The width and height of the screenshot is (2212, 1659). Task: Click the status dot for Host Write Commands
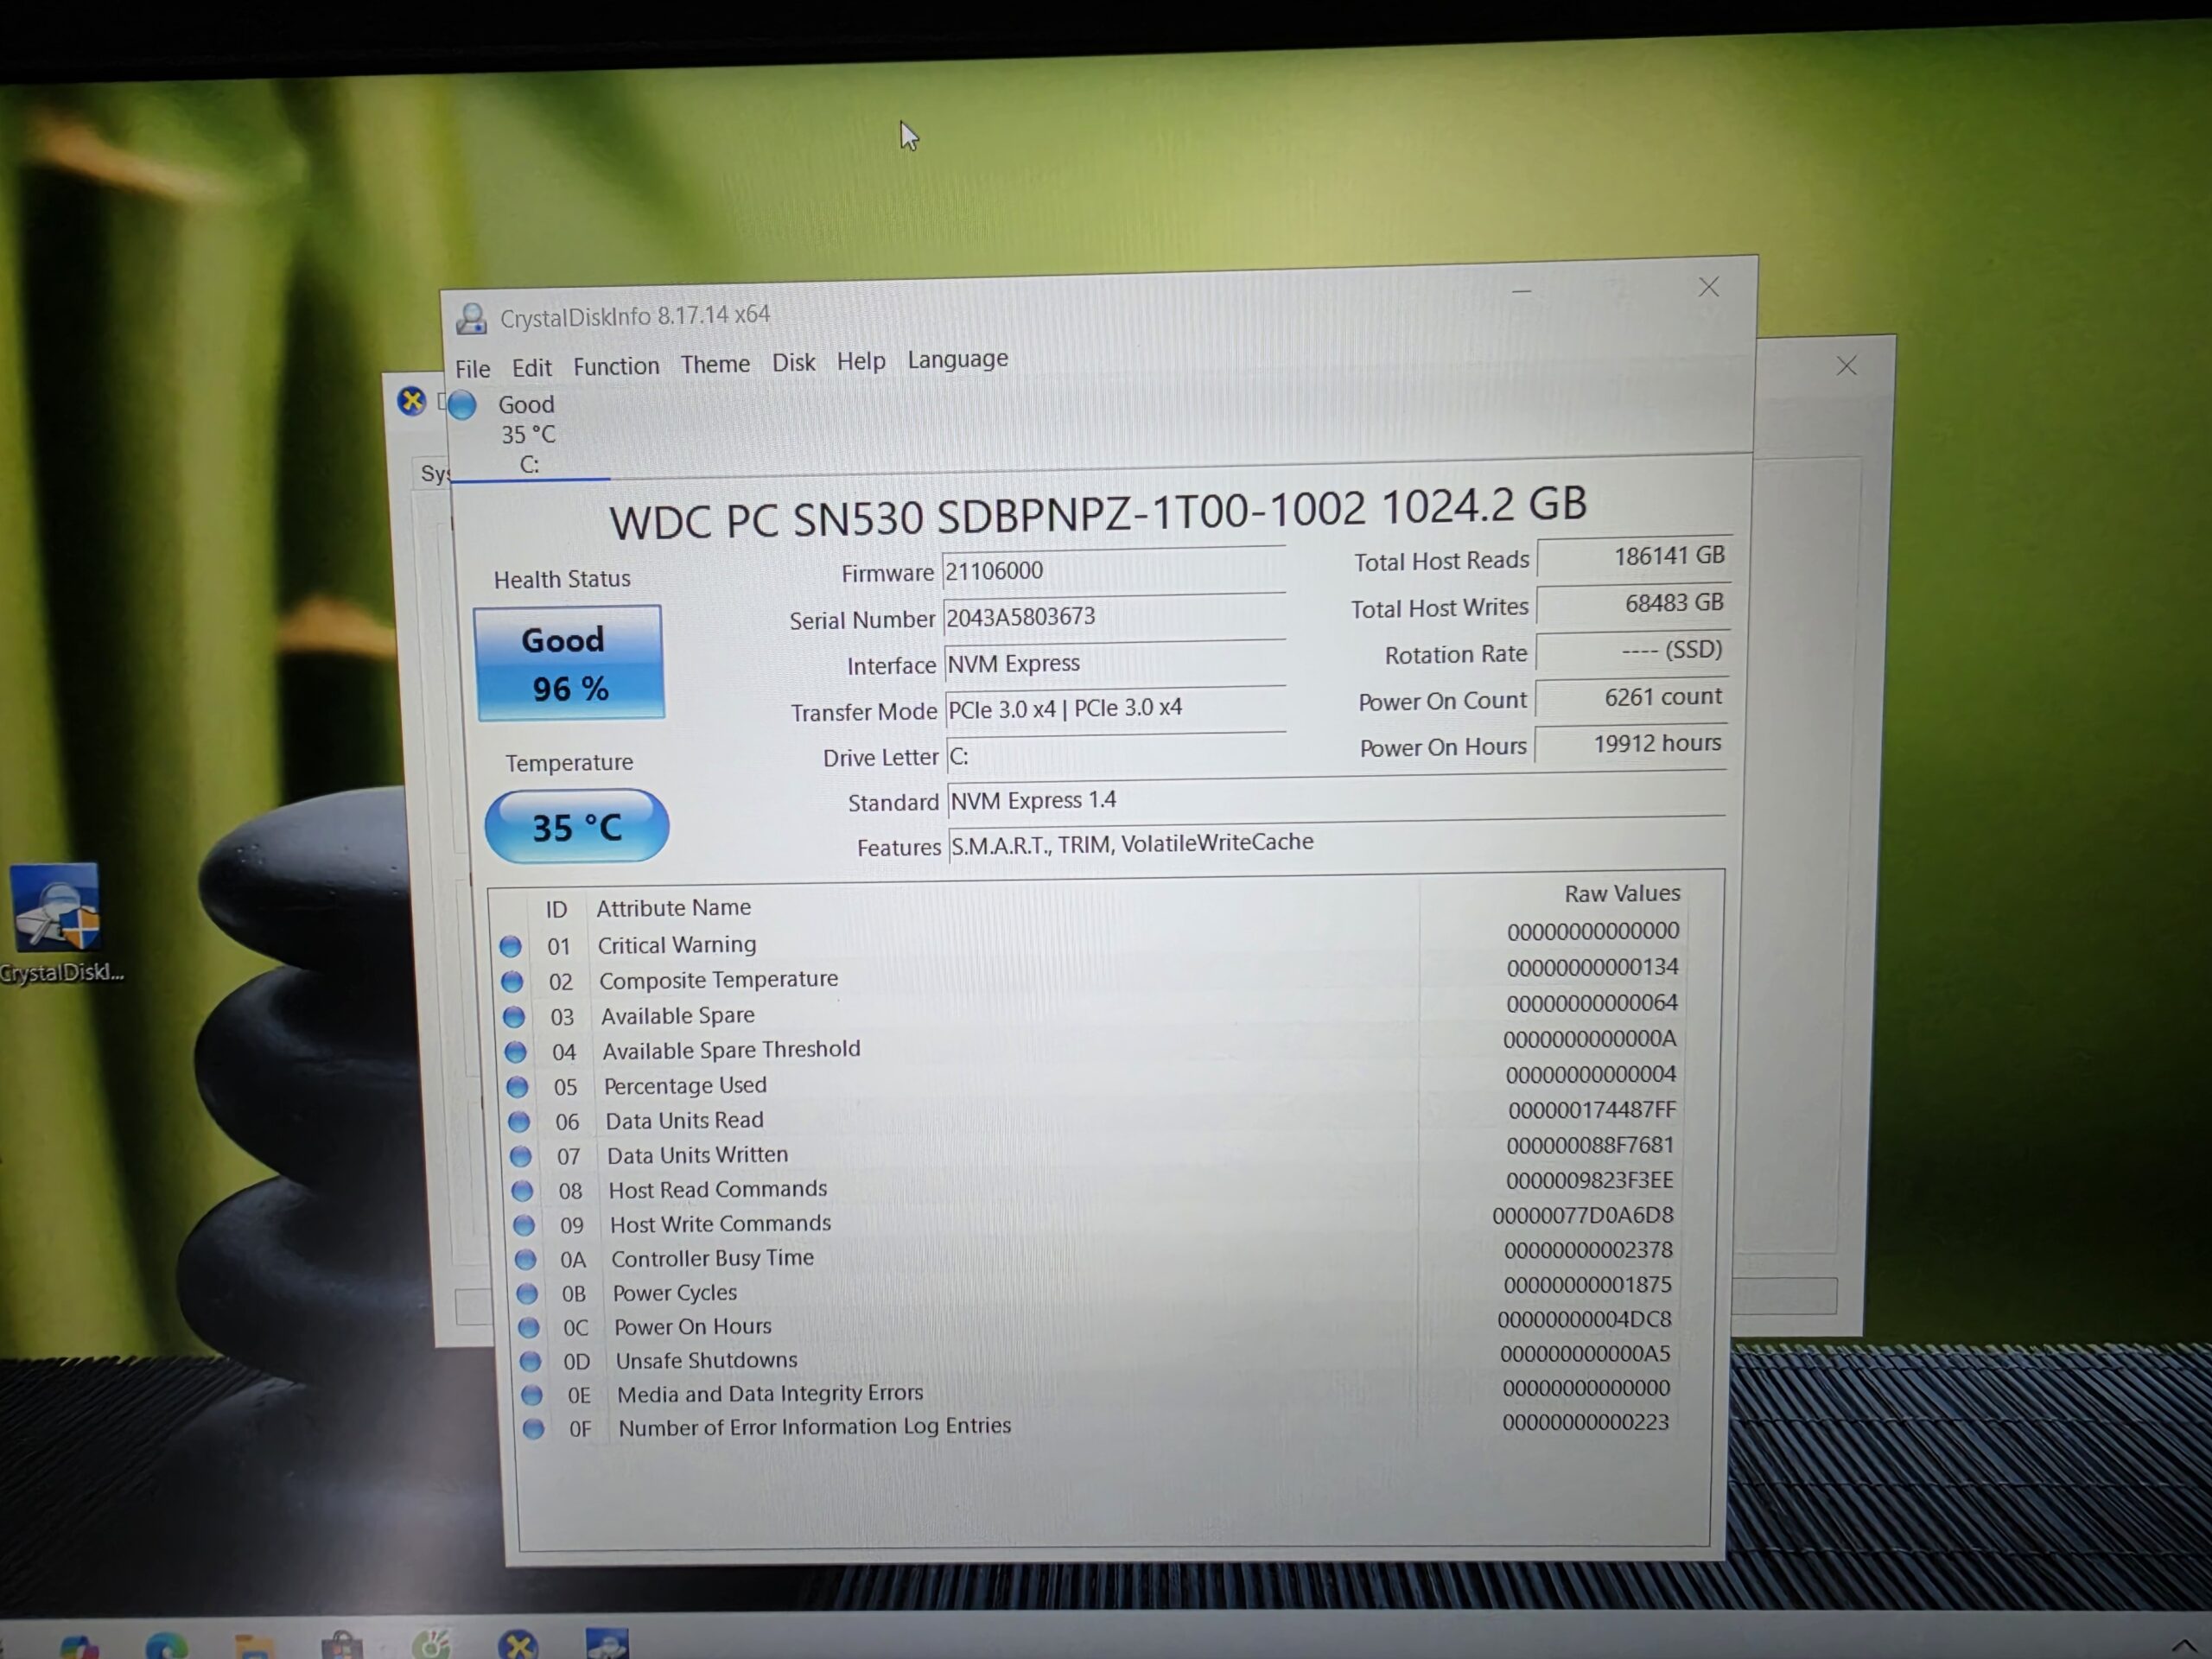tap(524, 1225)
